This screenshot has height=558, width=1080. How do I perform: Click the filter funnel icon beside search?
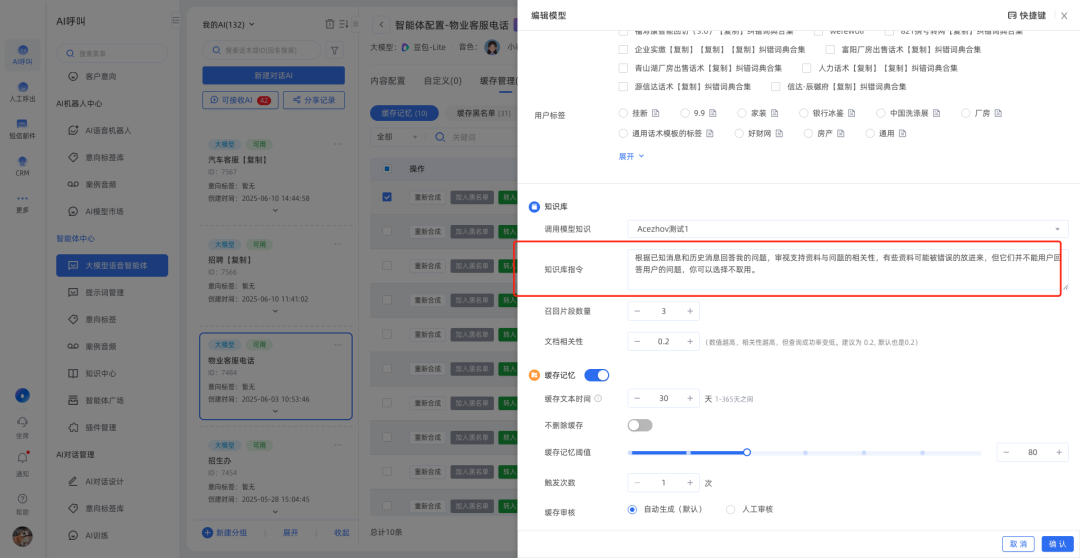(x=335, y=50)
